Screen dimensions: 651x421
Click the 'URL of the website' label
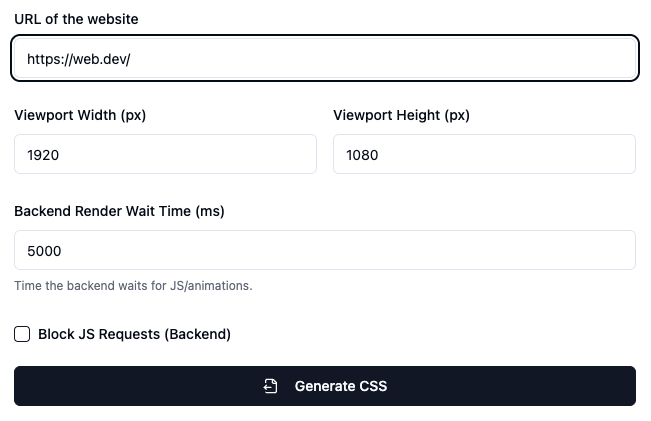click(x=76, y=19)
